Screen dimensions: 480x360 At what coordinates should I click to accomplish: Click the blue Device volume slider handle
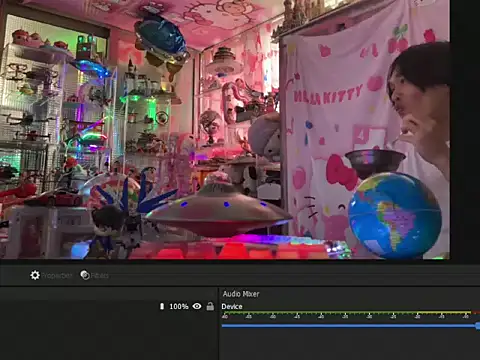478,326
